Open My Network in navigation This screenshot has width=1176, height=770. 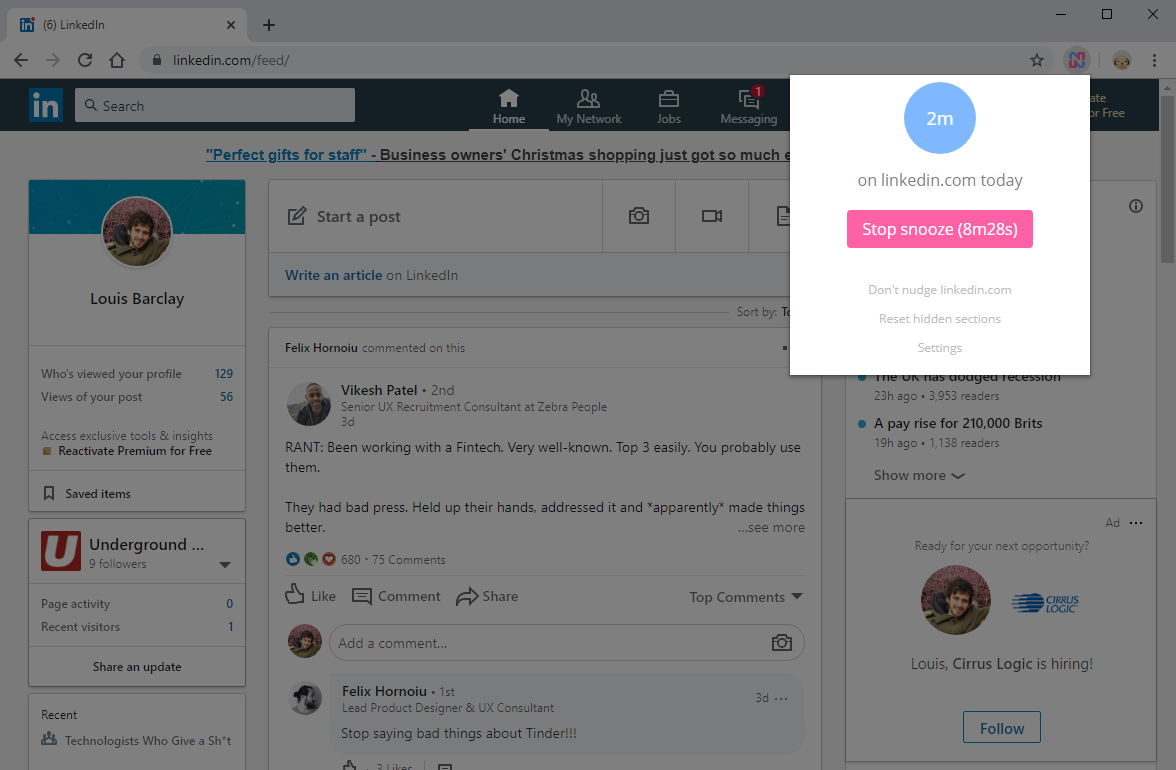589,107
